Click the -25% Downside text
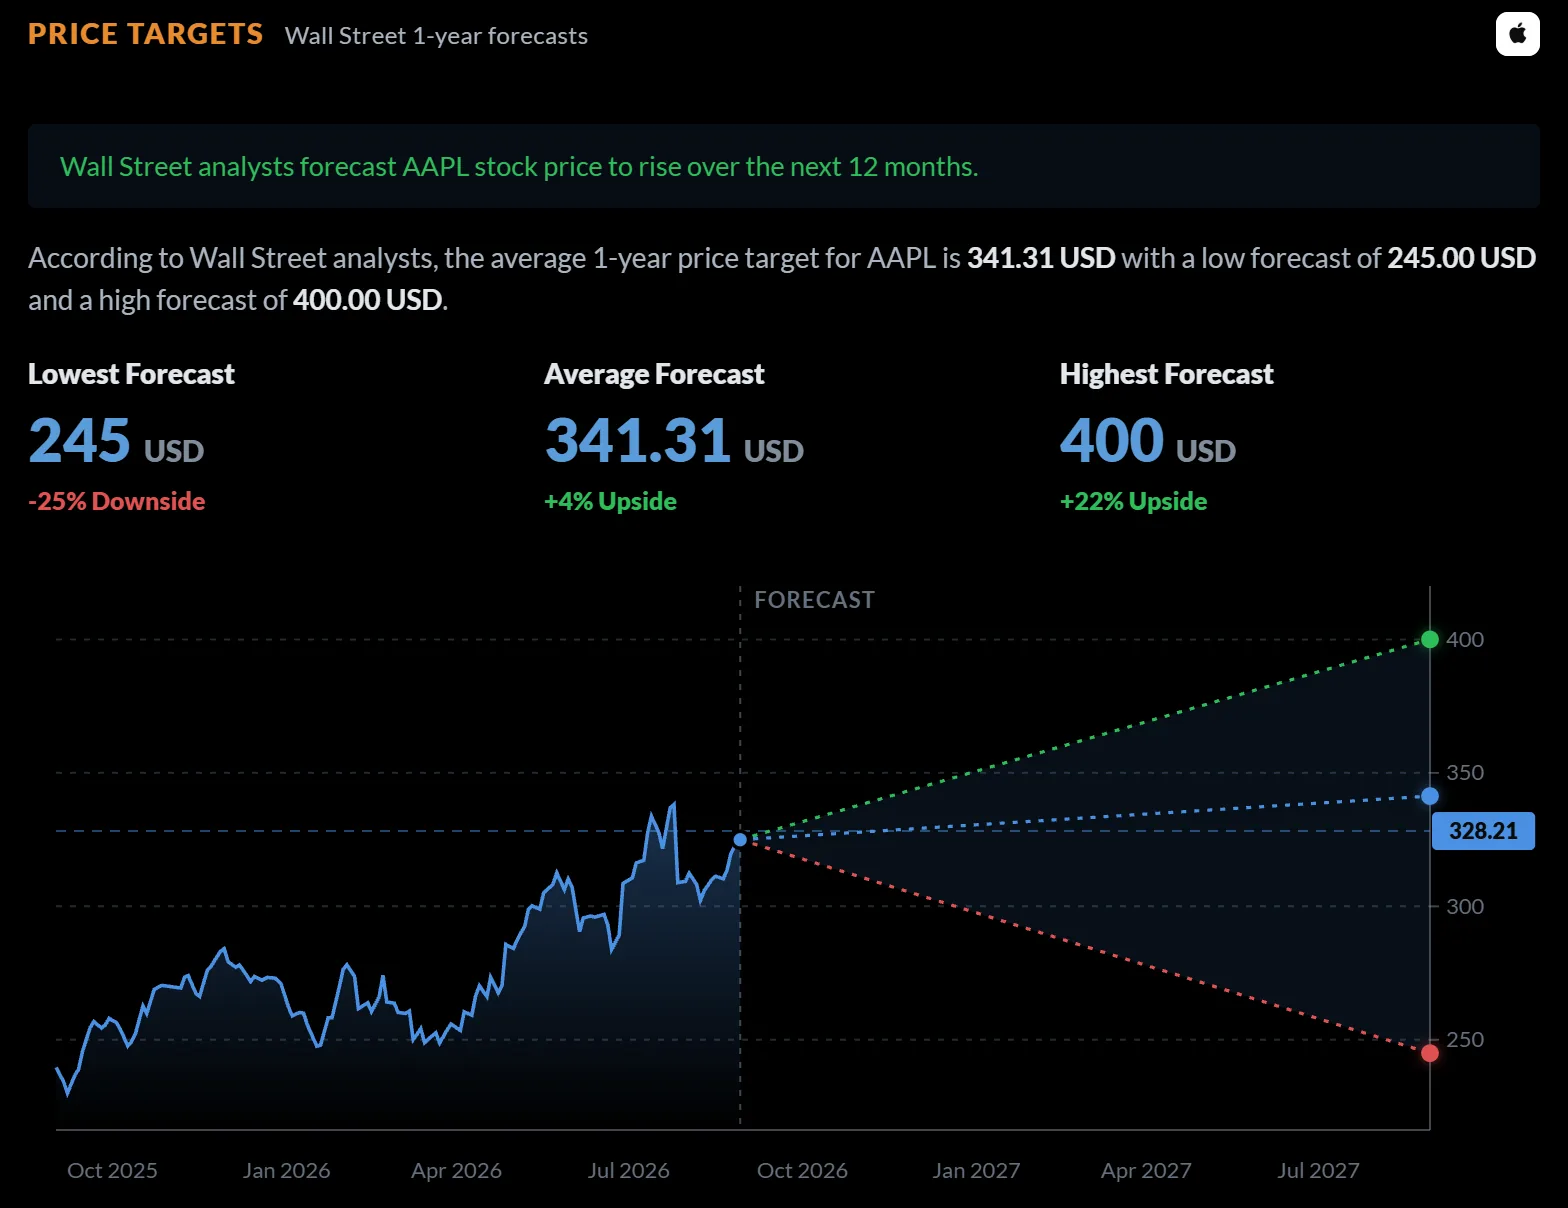The height and width of the screenshot is (1208, 1568). coord(117,501)
